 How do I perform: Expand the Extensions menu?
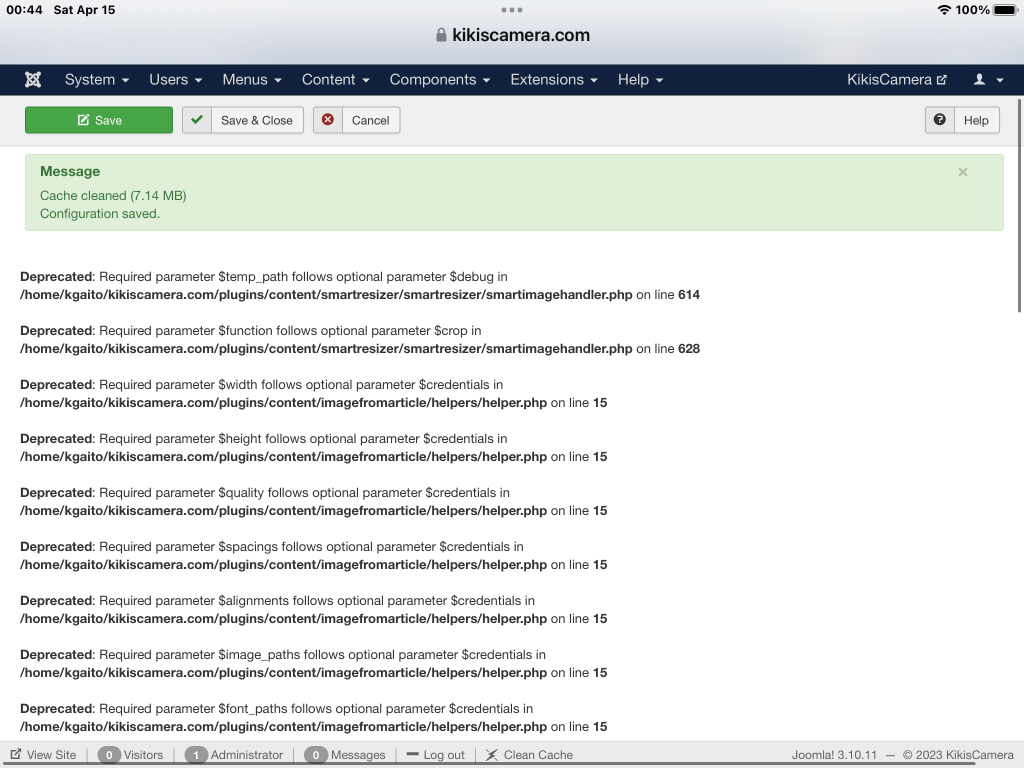(554, 80)
